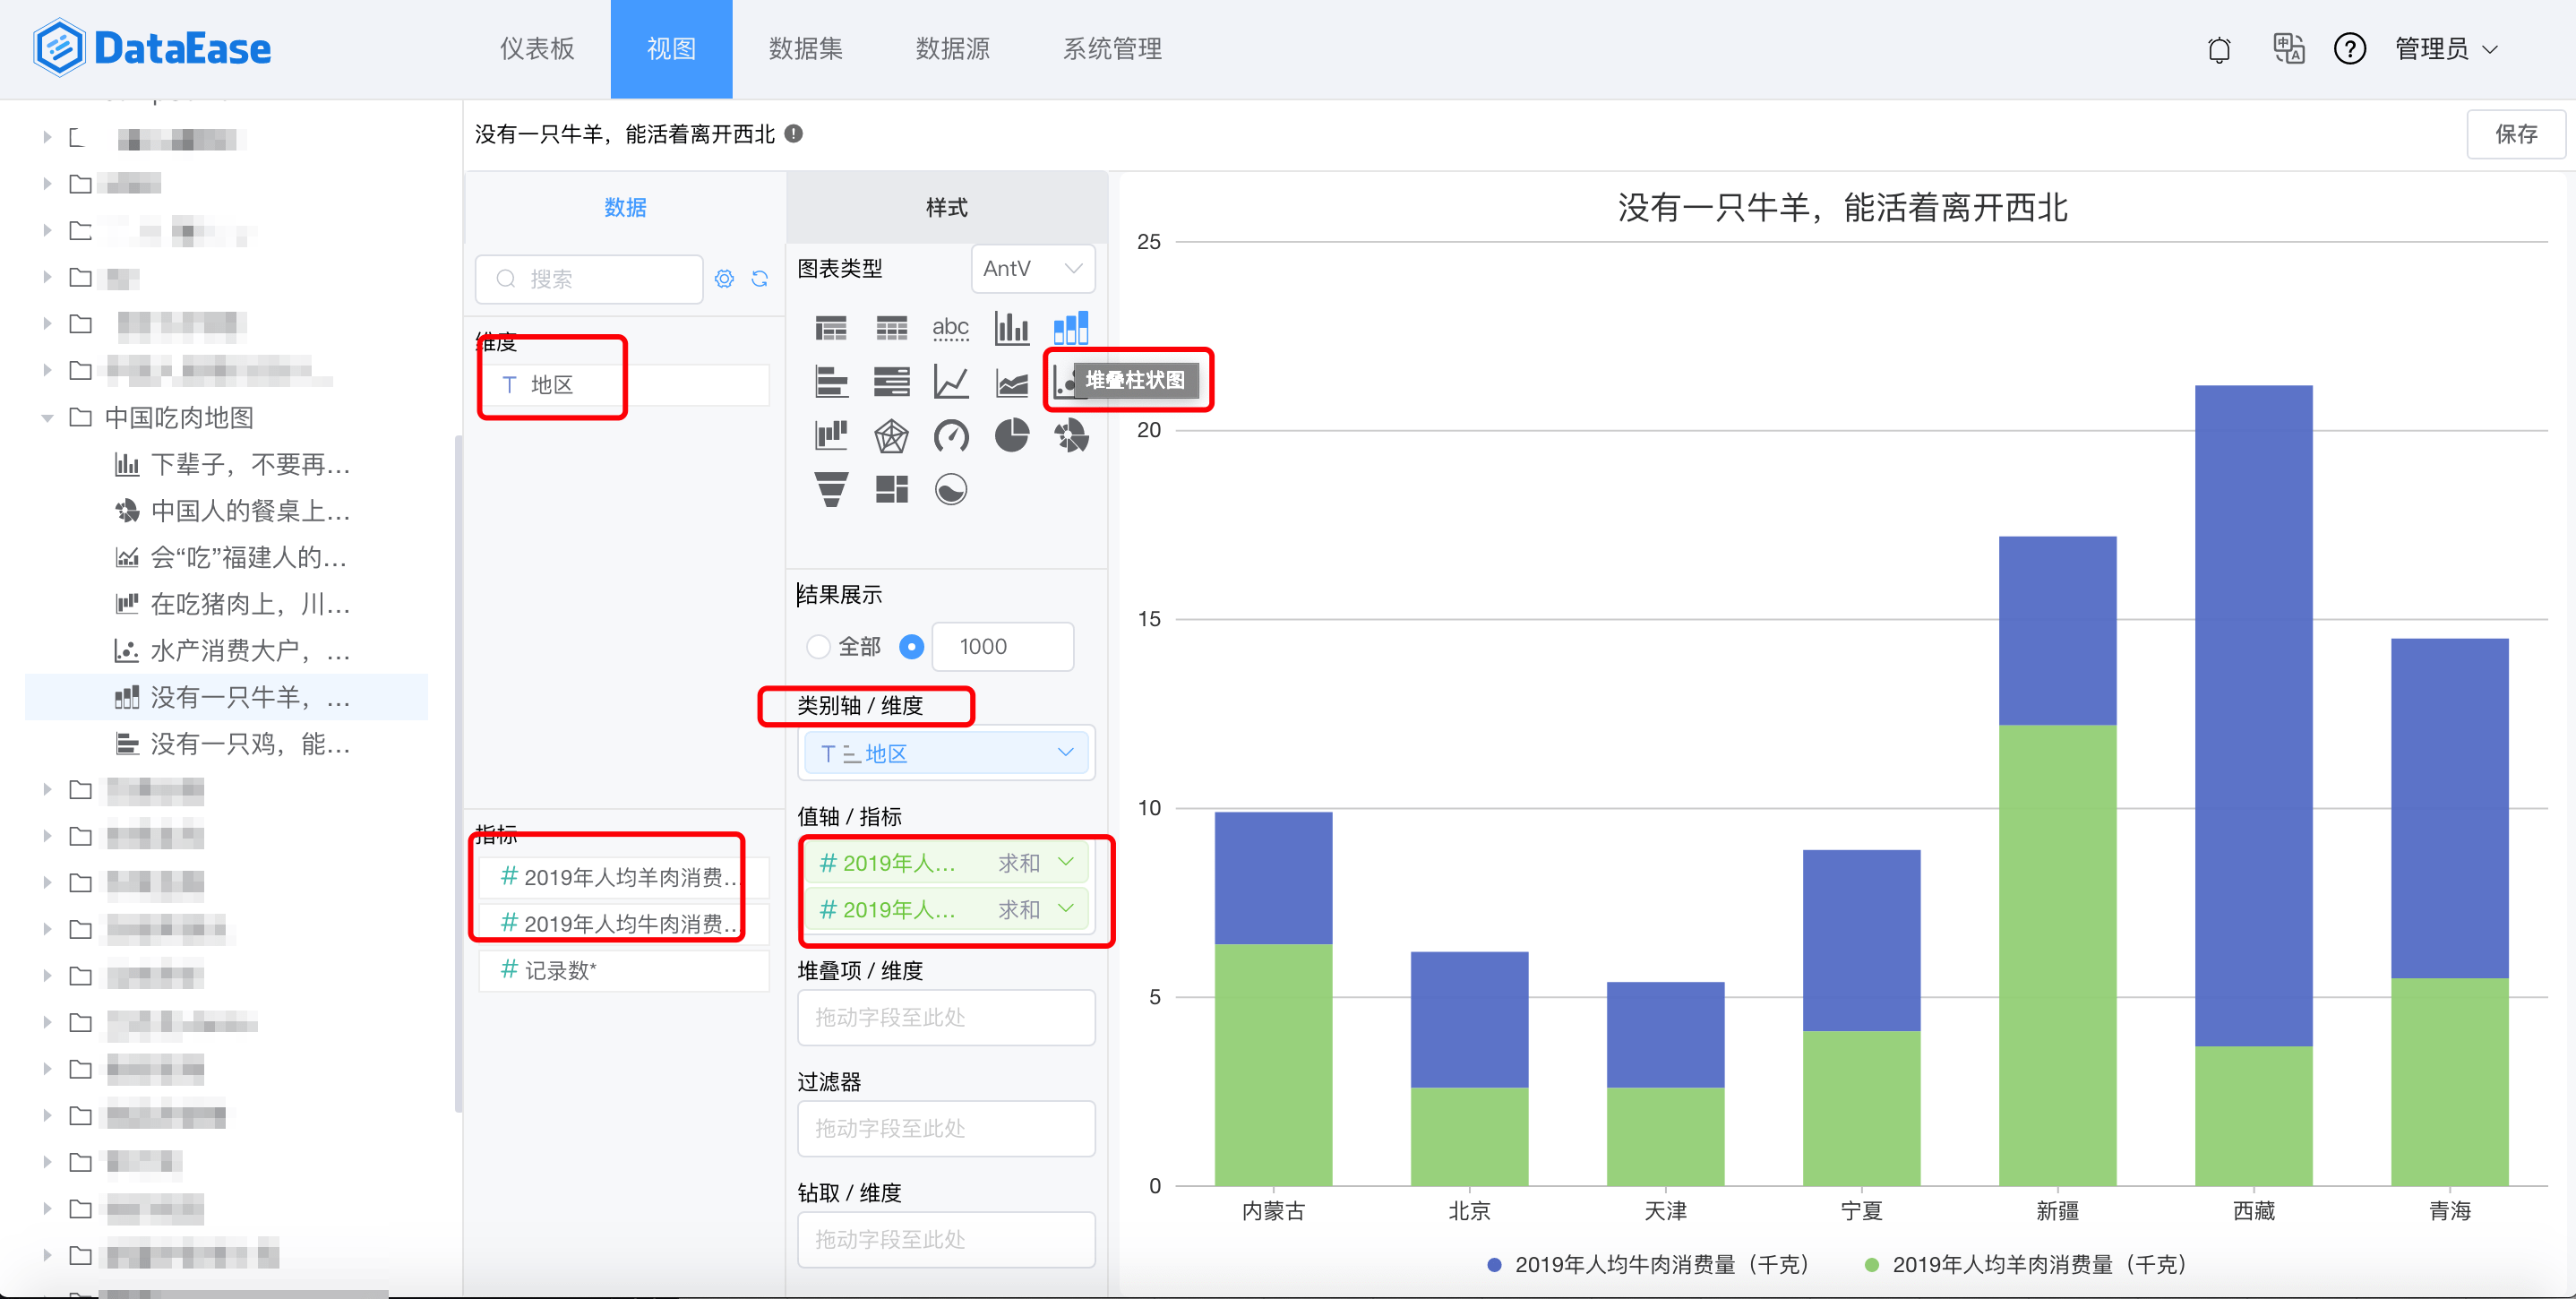Expand the 类别轴/维度 地区 dropdown
Viewport: 2576px width, 1299px height.
point(1068,754)
